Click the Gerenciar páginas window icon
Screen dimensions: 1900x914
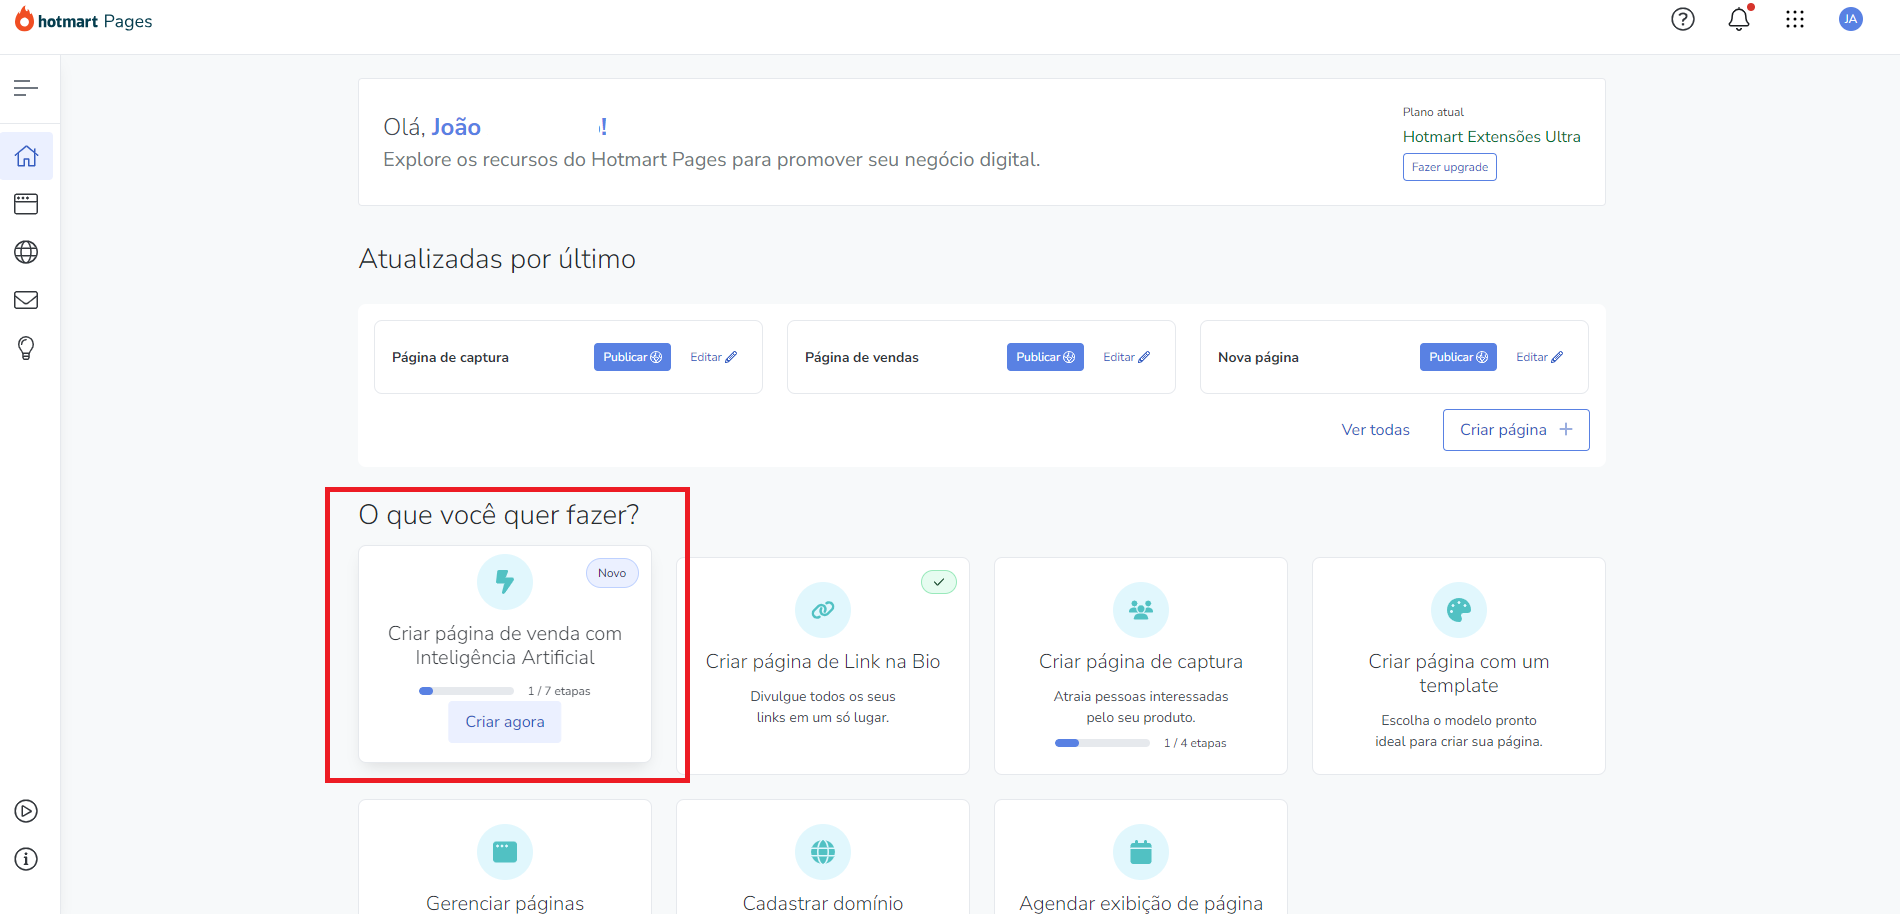tap(505, 852)
